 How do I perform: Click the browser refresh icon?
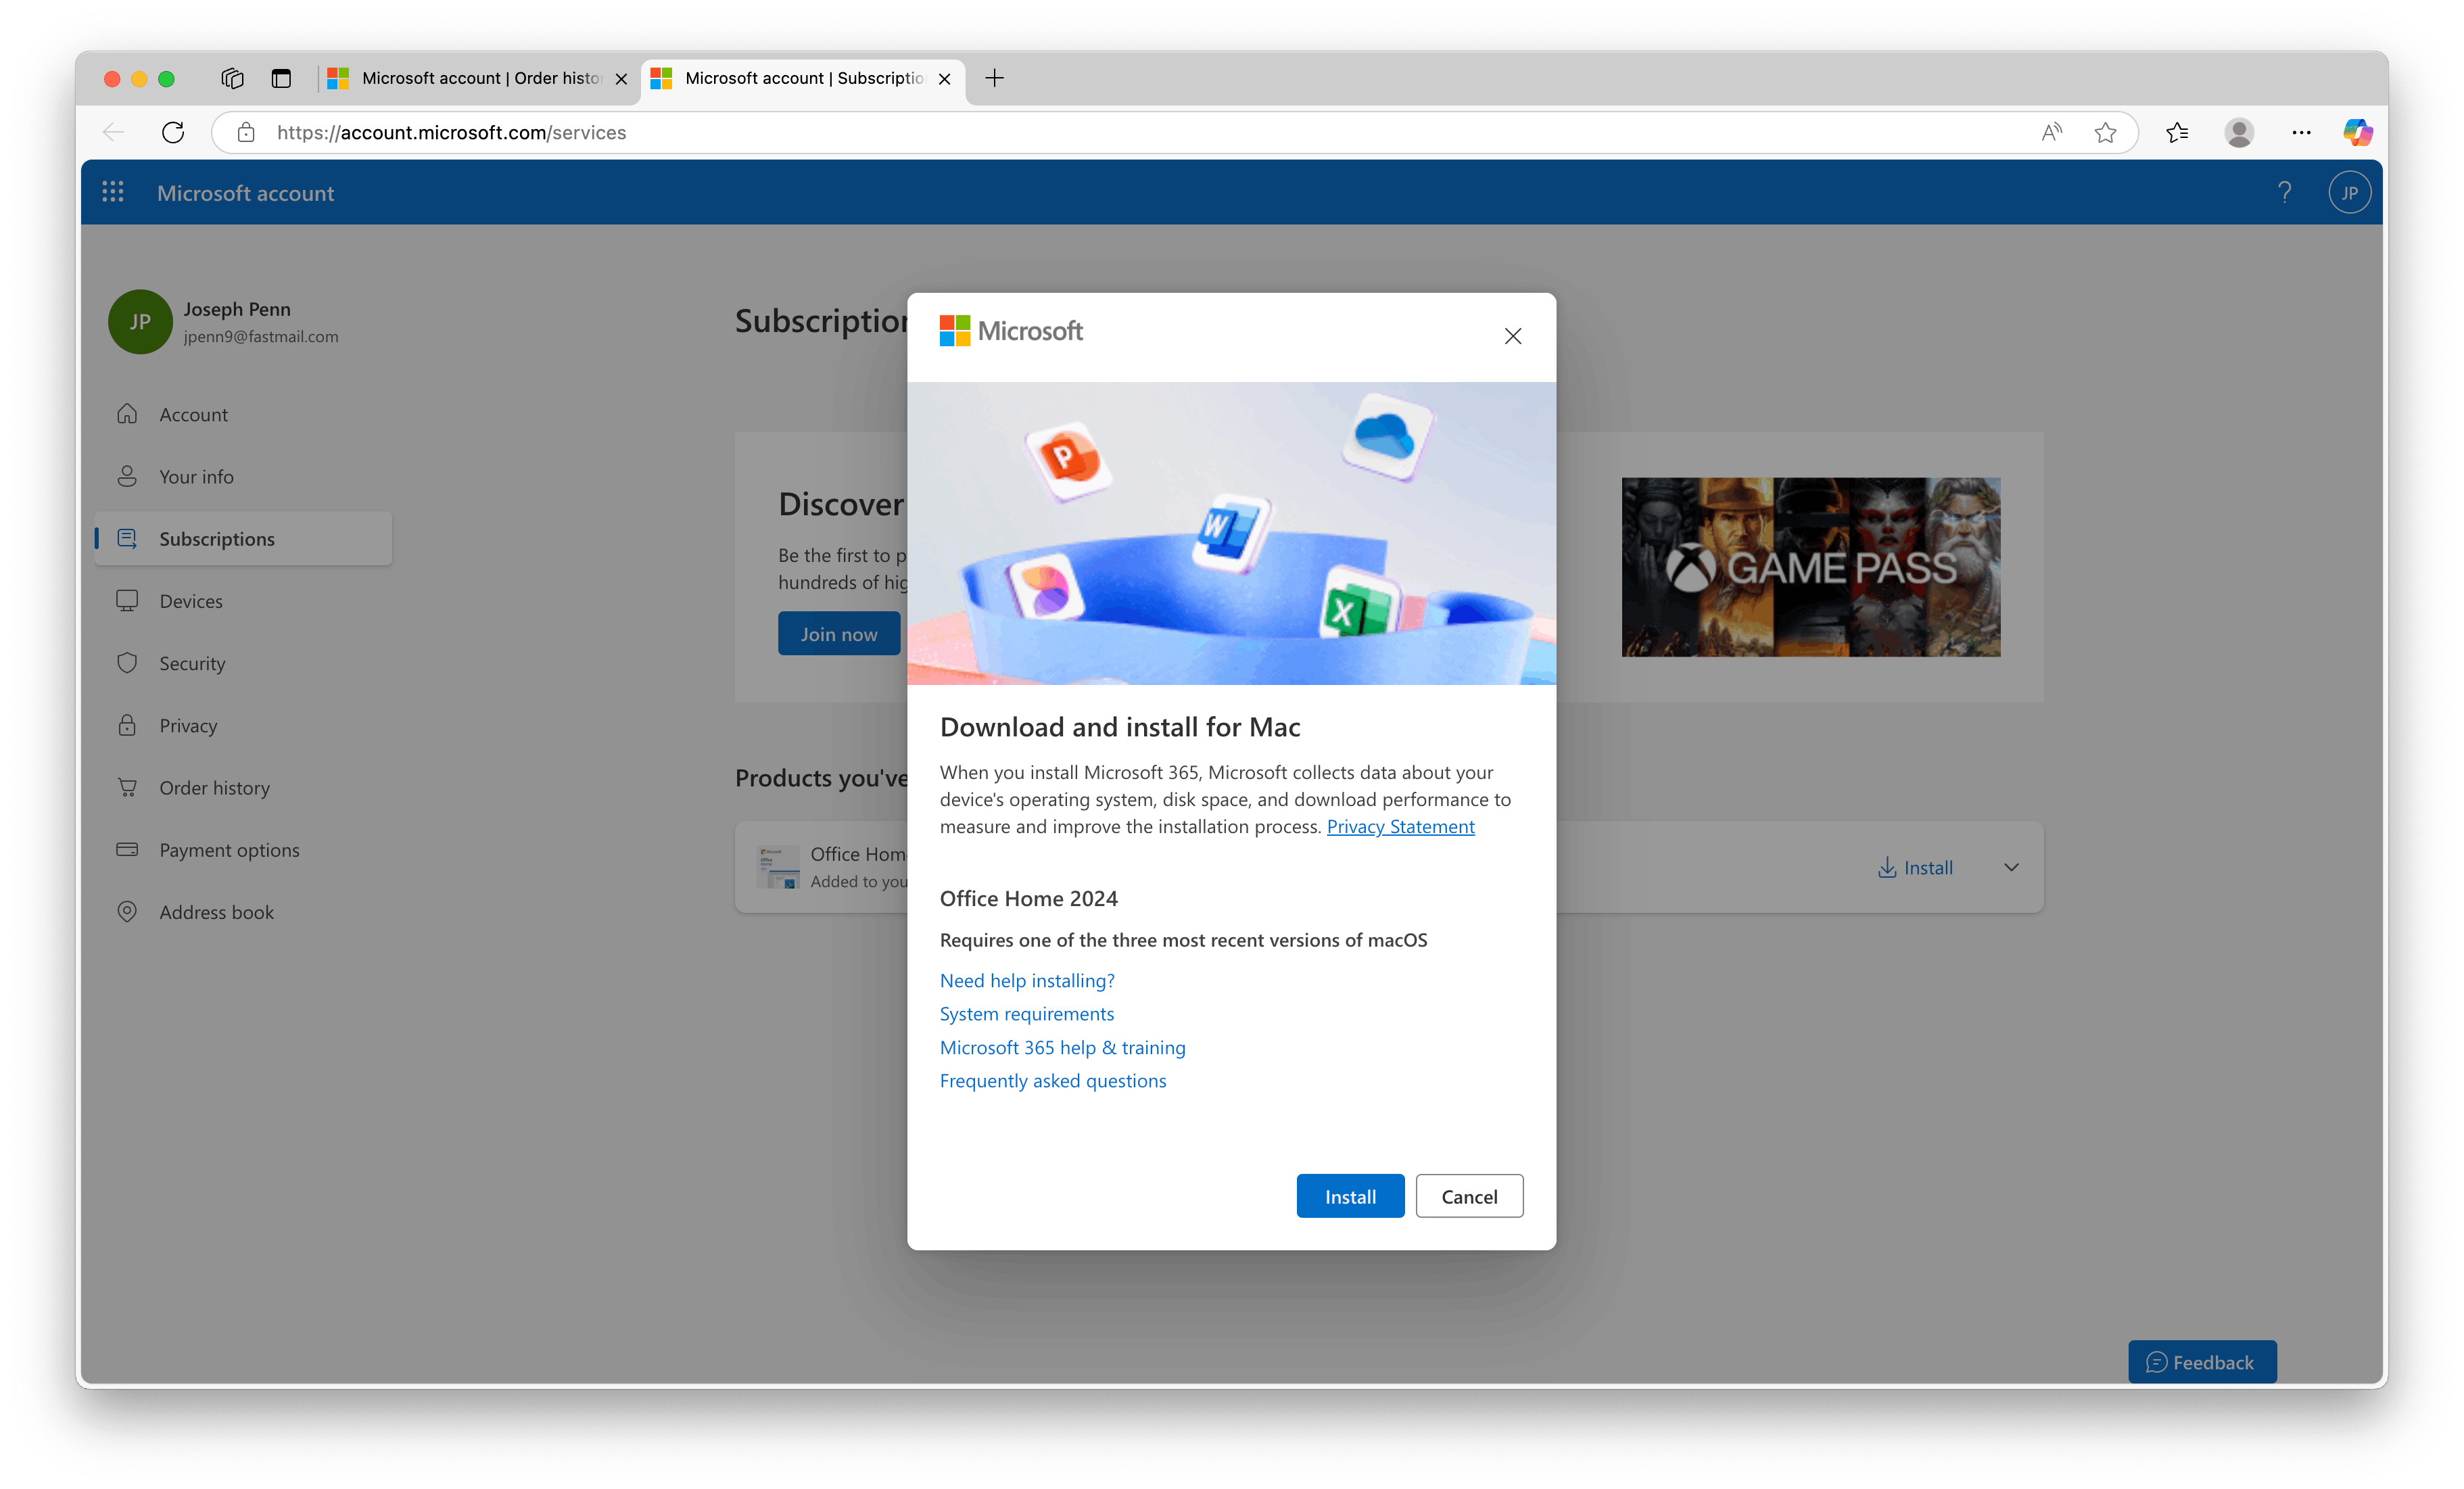(173, 132)
